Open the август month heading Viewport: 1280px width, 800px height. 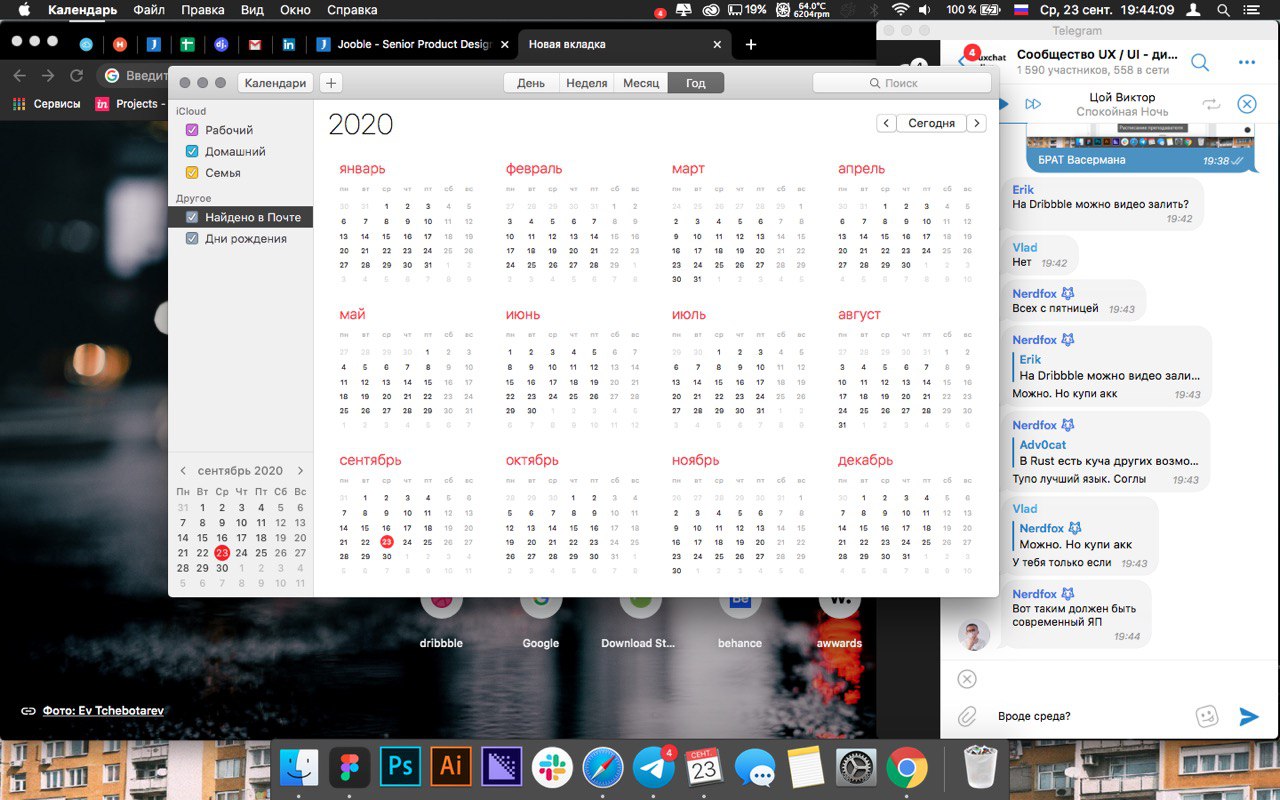coord(859,315)
